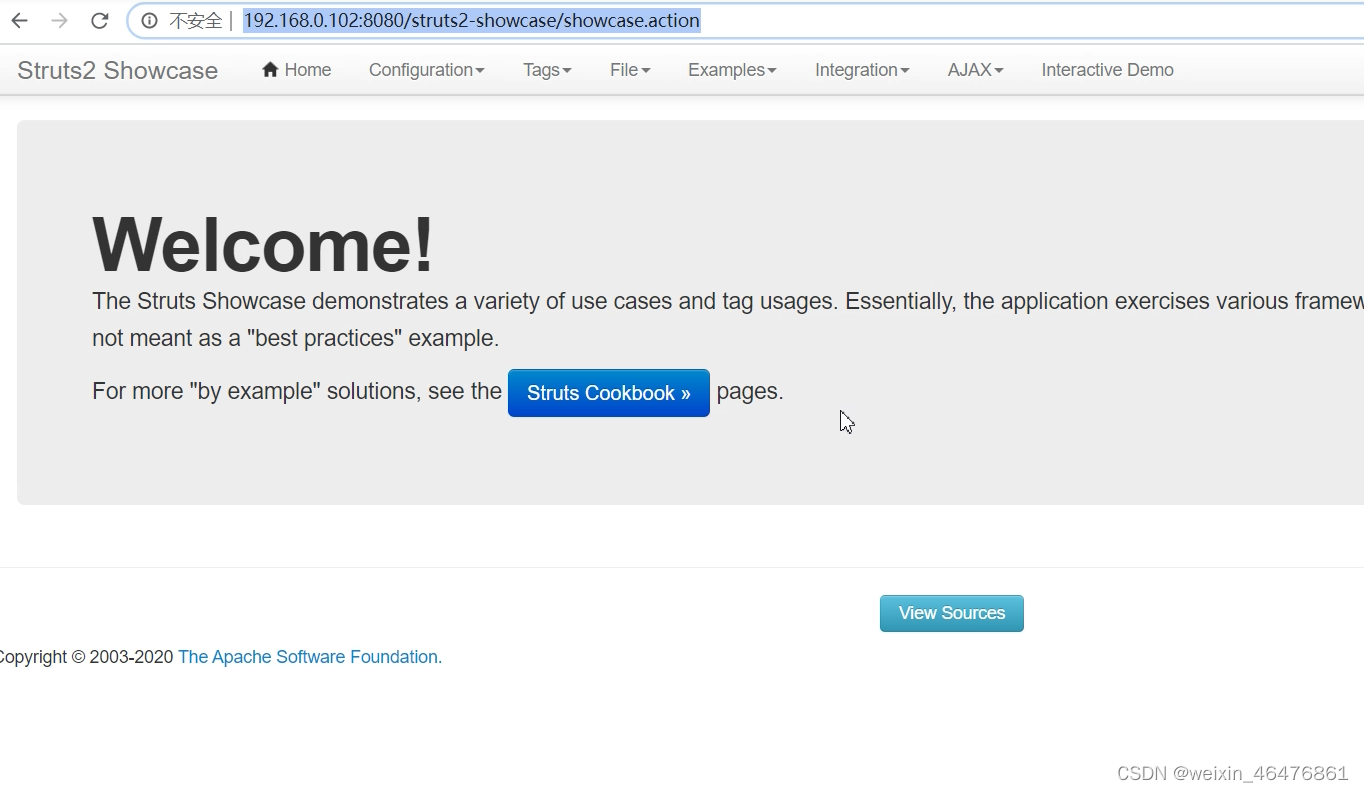
Task: Open the Examples dropdown menu
Action: [732, 70]
